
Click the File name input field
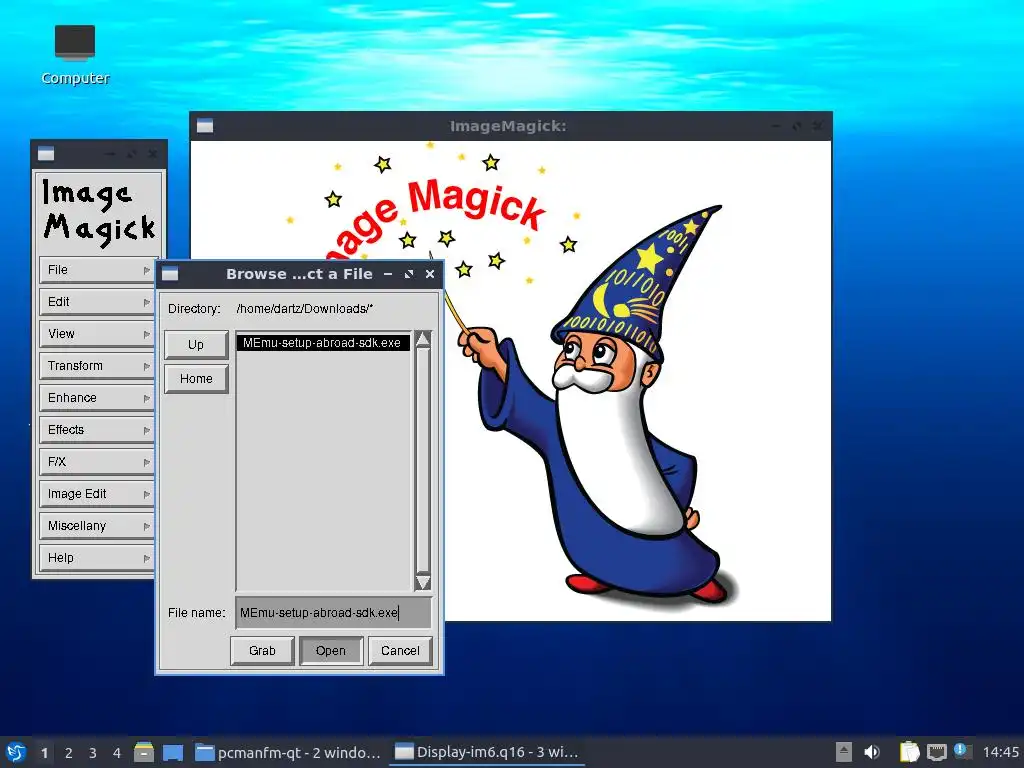coord(333,613)
